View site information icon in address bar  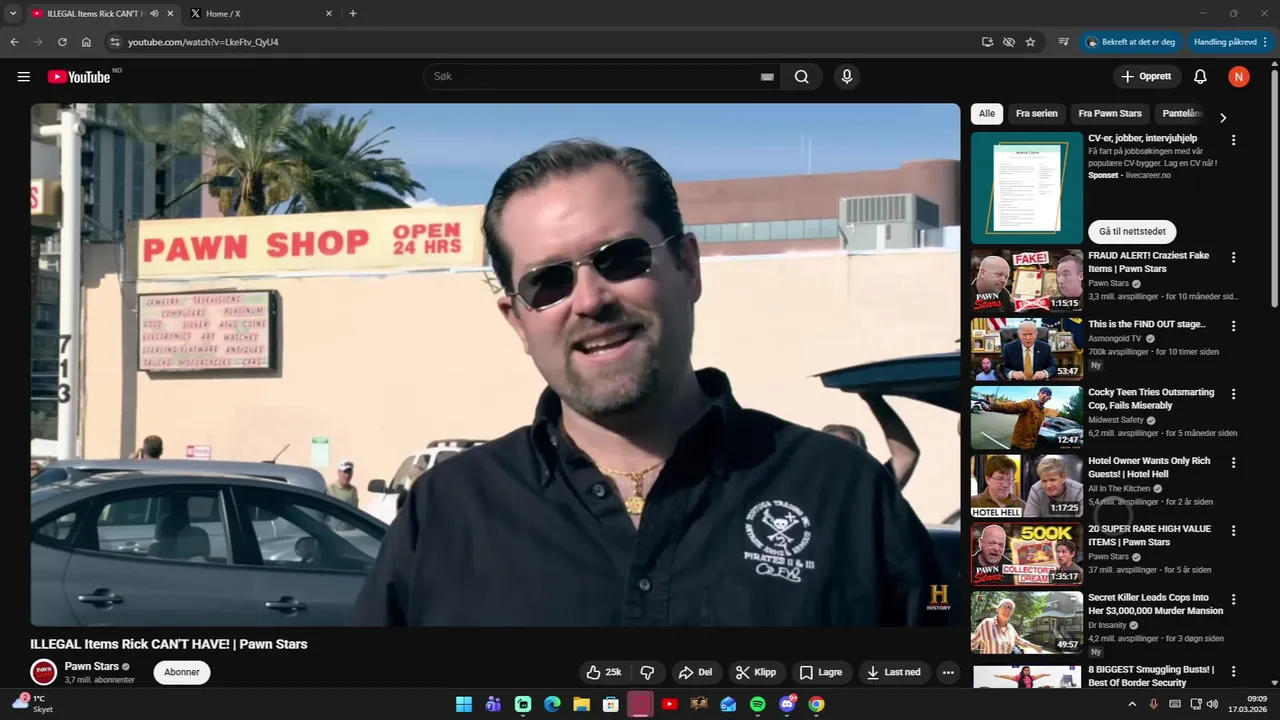(115, 42)
